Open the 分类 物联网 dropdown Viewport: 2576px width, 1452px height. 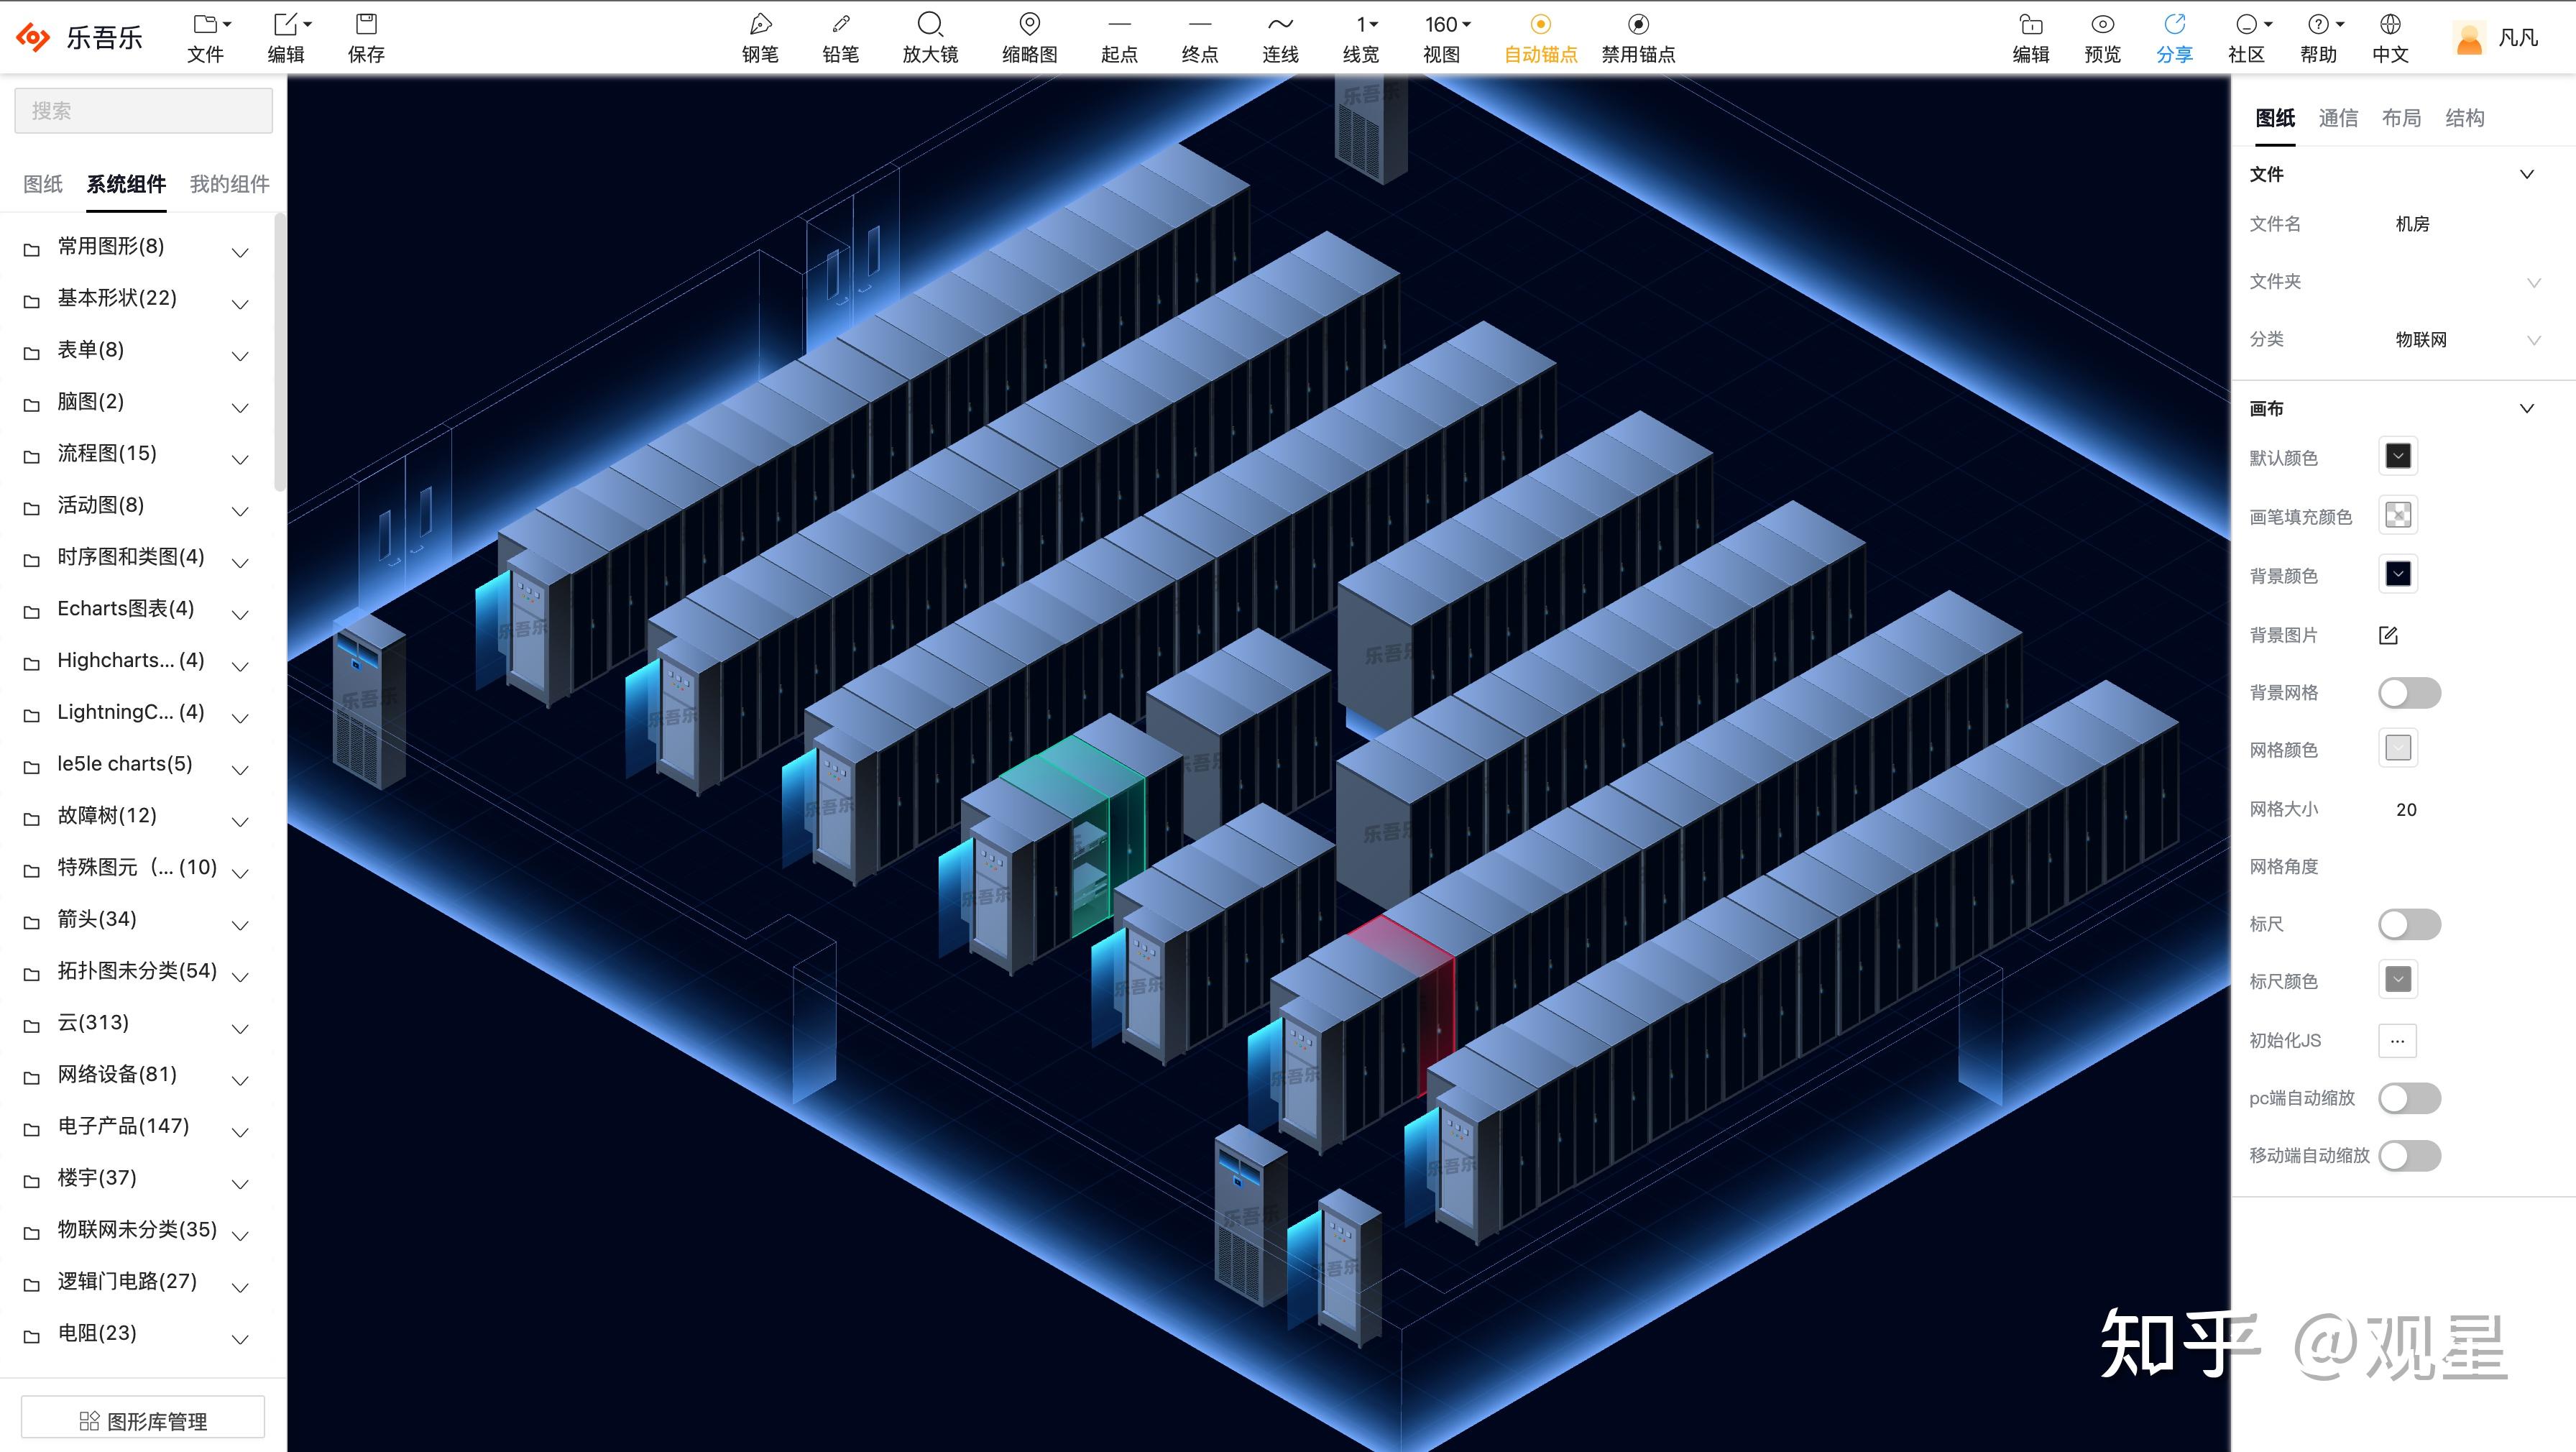click(2464, 340)
